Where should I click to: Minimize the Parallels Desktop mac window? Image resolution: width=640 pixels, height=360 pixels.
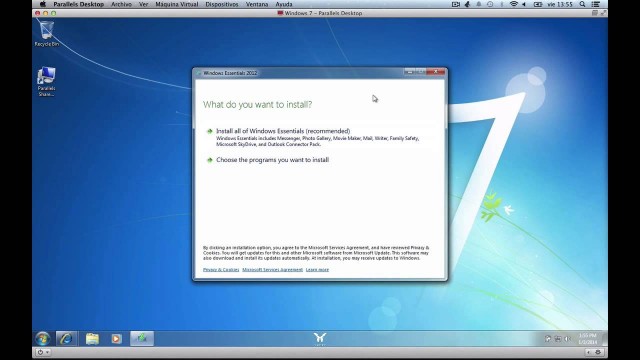click(x=45, y=13)
